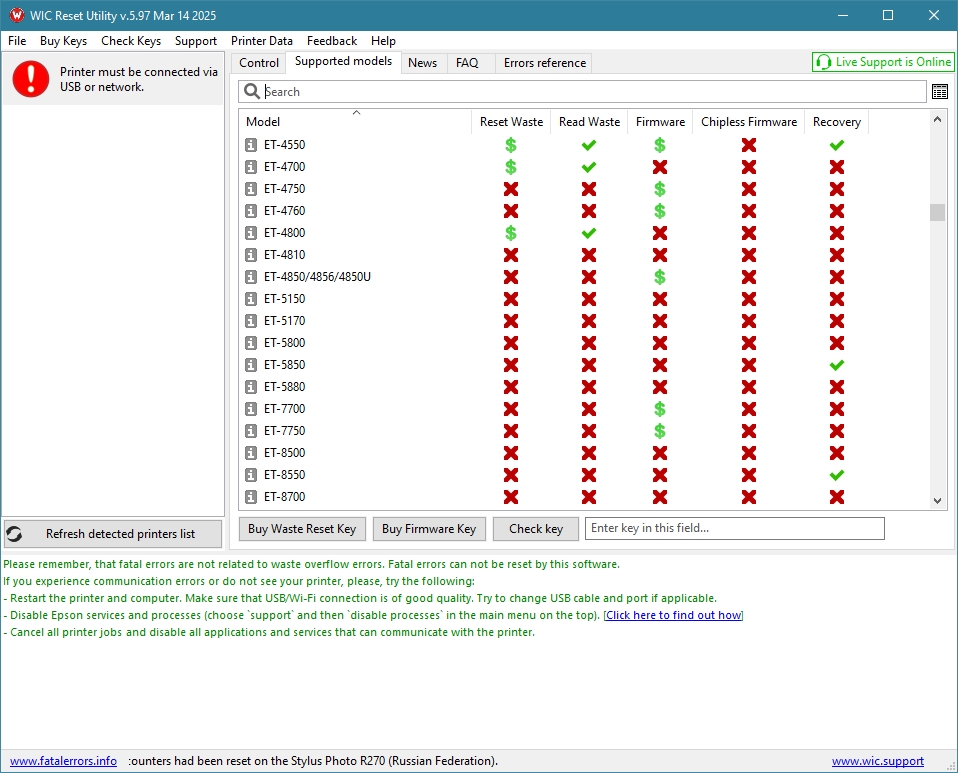The width and height of the screenshot is (958, 773).
Task: Switch to the Control tab
Action: 259,63
